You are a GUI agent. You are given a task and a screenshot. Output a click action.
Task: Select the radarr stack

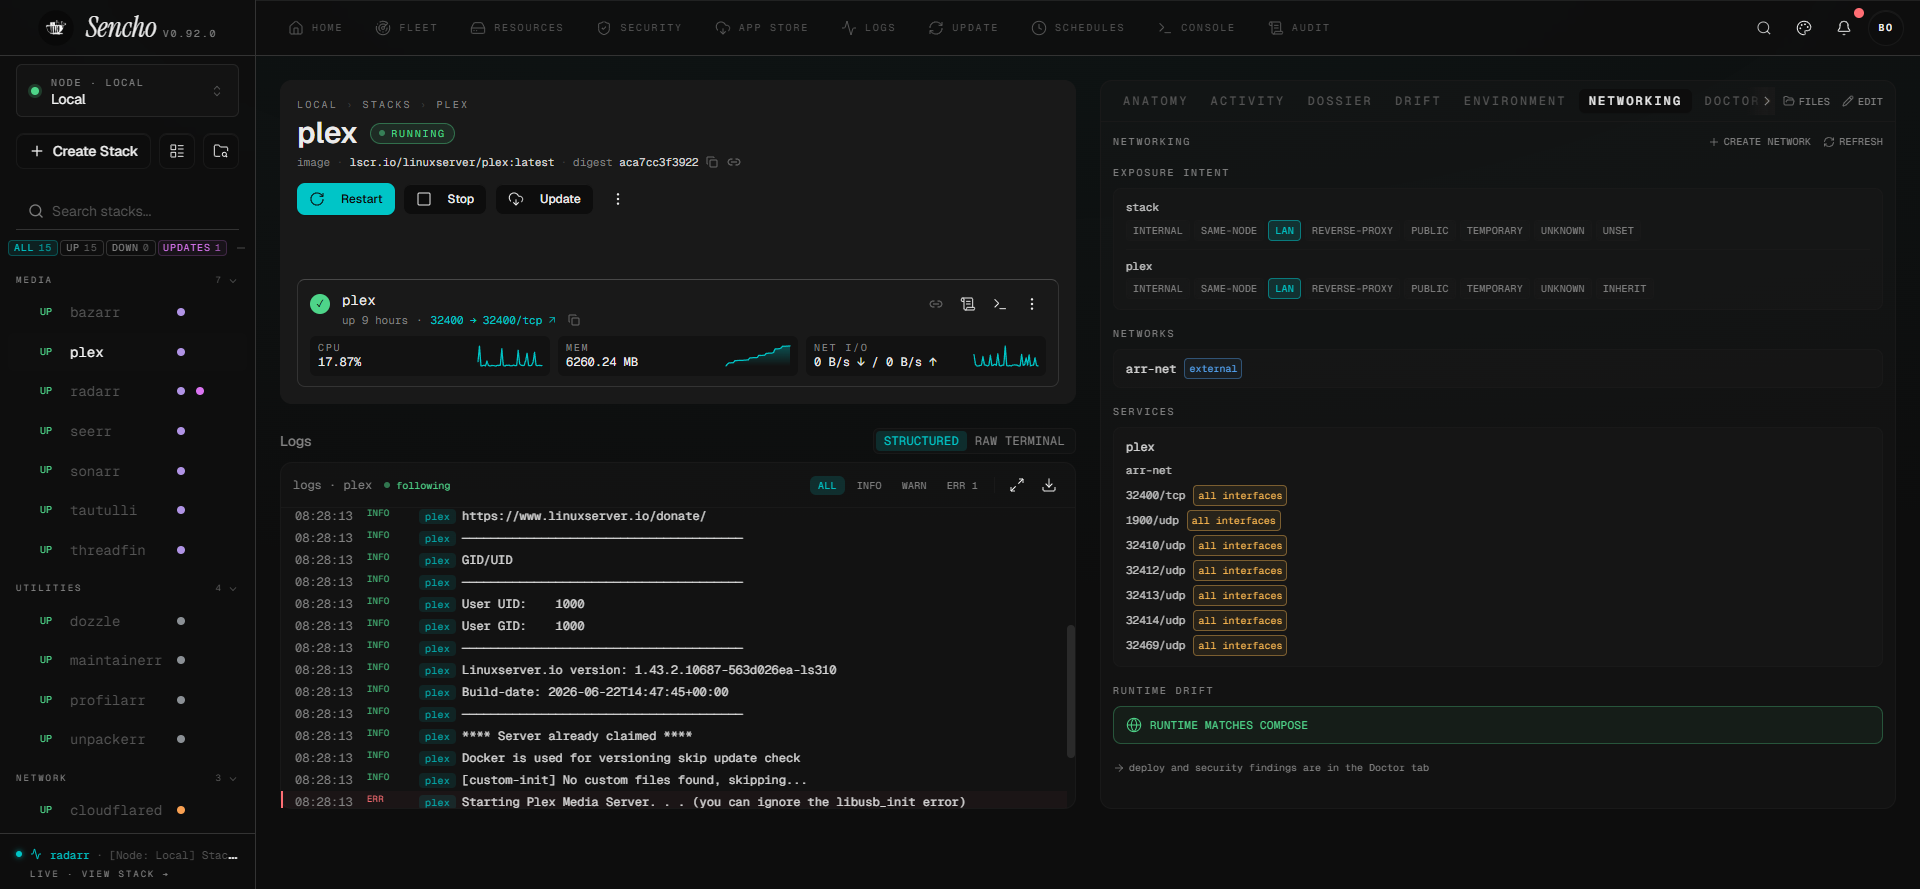pyautogui.click(x=95, y=392)
